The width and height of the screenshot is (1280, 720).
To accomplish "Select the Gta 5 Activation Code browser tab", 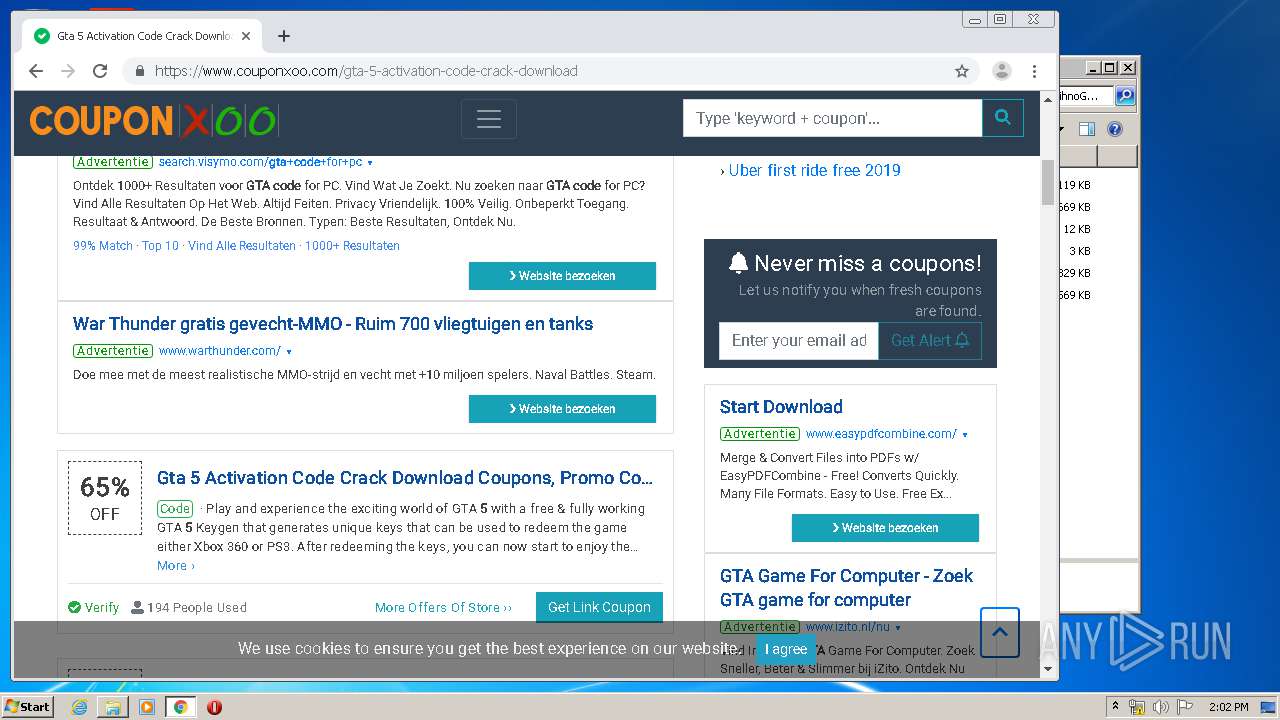I will [140, 36].
